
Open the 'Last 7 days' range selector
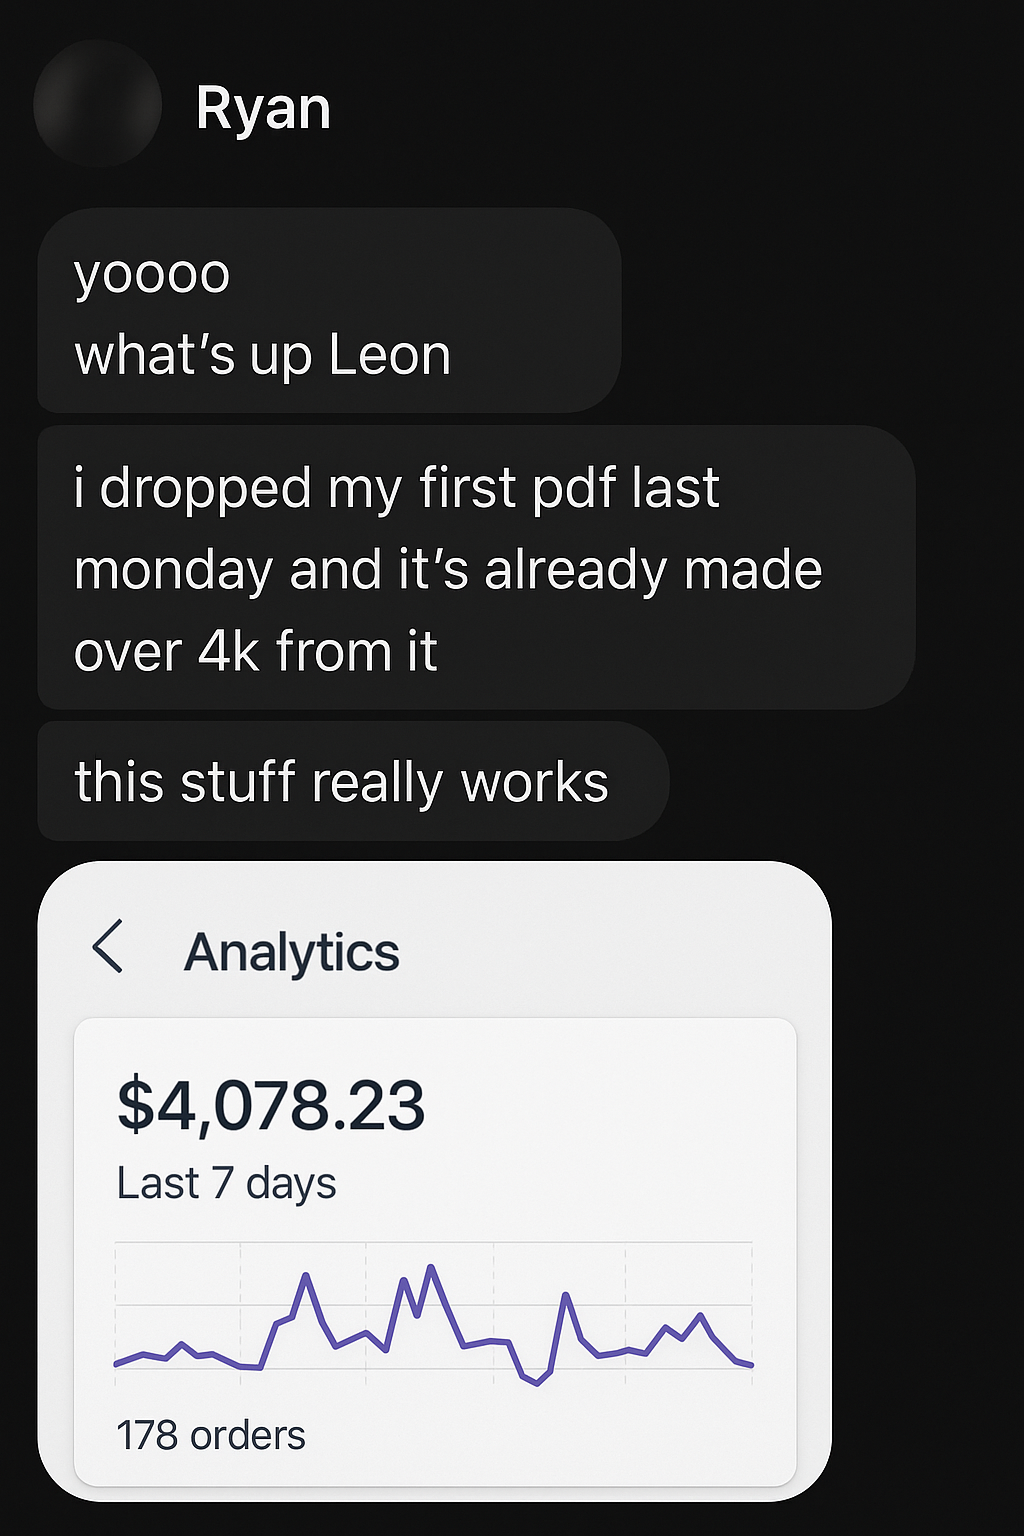point(226,1183)
